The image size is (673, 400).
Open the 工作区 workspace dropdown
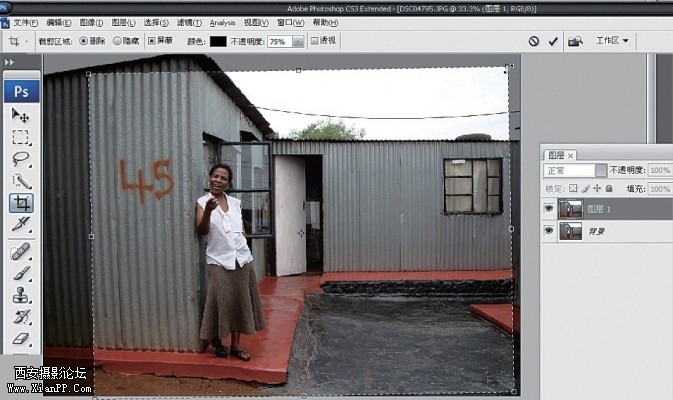(x=613, y=41)
